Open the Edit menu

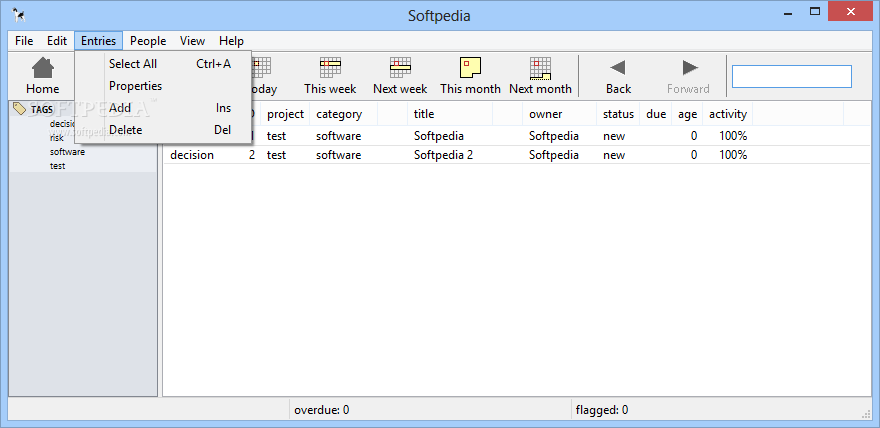[x=57, y=41]
